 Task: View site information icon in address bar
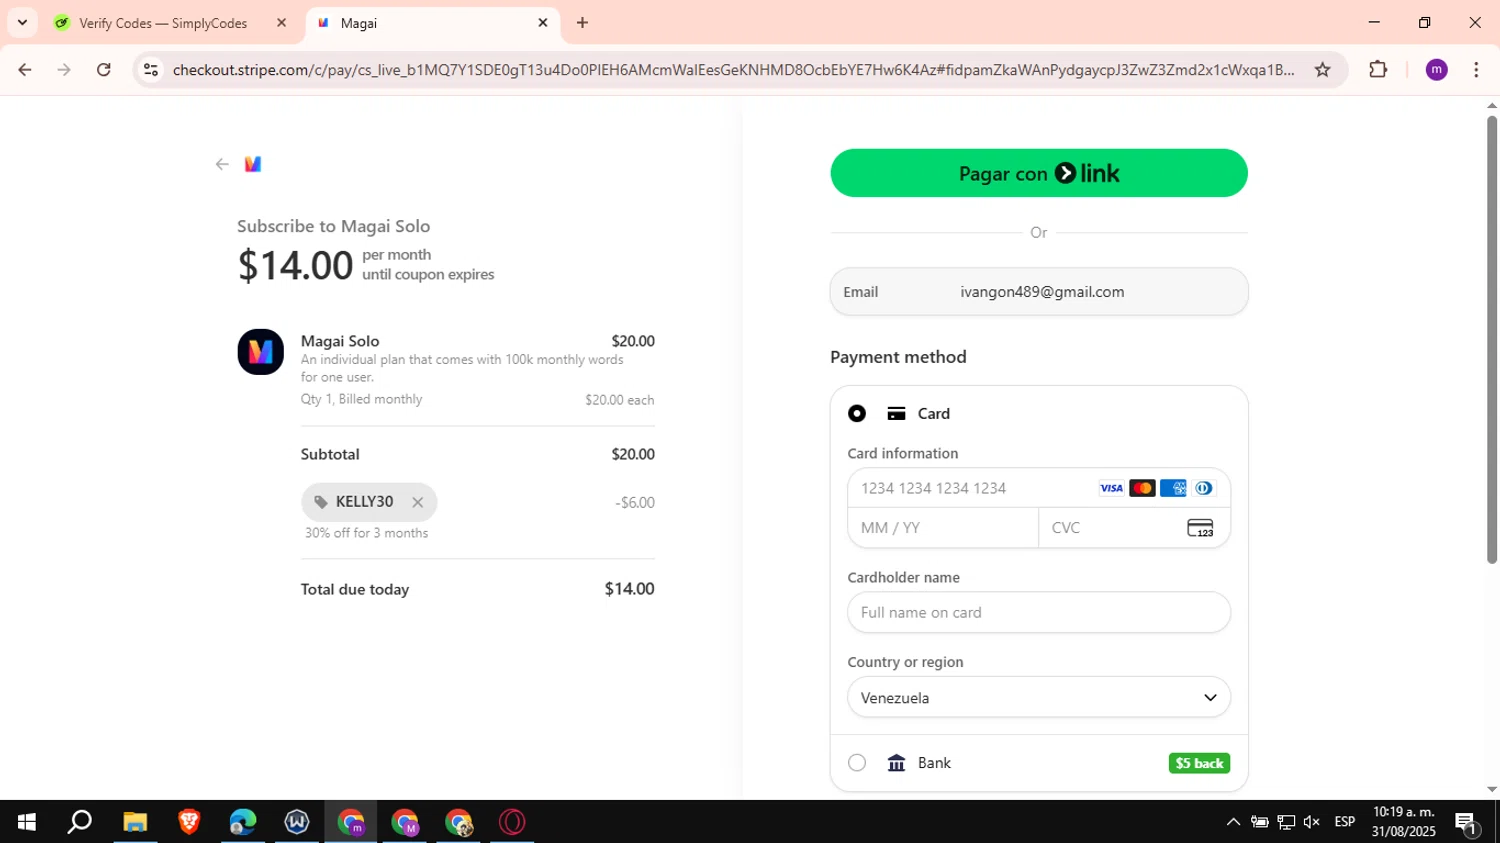[x=151, y=69]
